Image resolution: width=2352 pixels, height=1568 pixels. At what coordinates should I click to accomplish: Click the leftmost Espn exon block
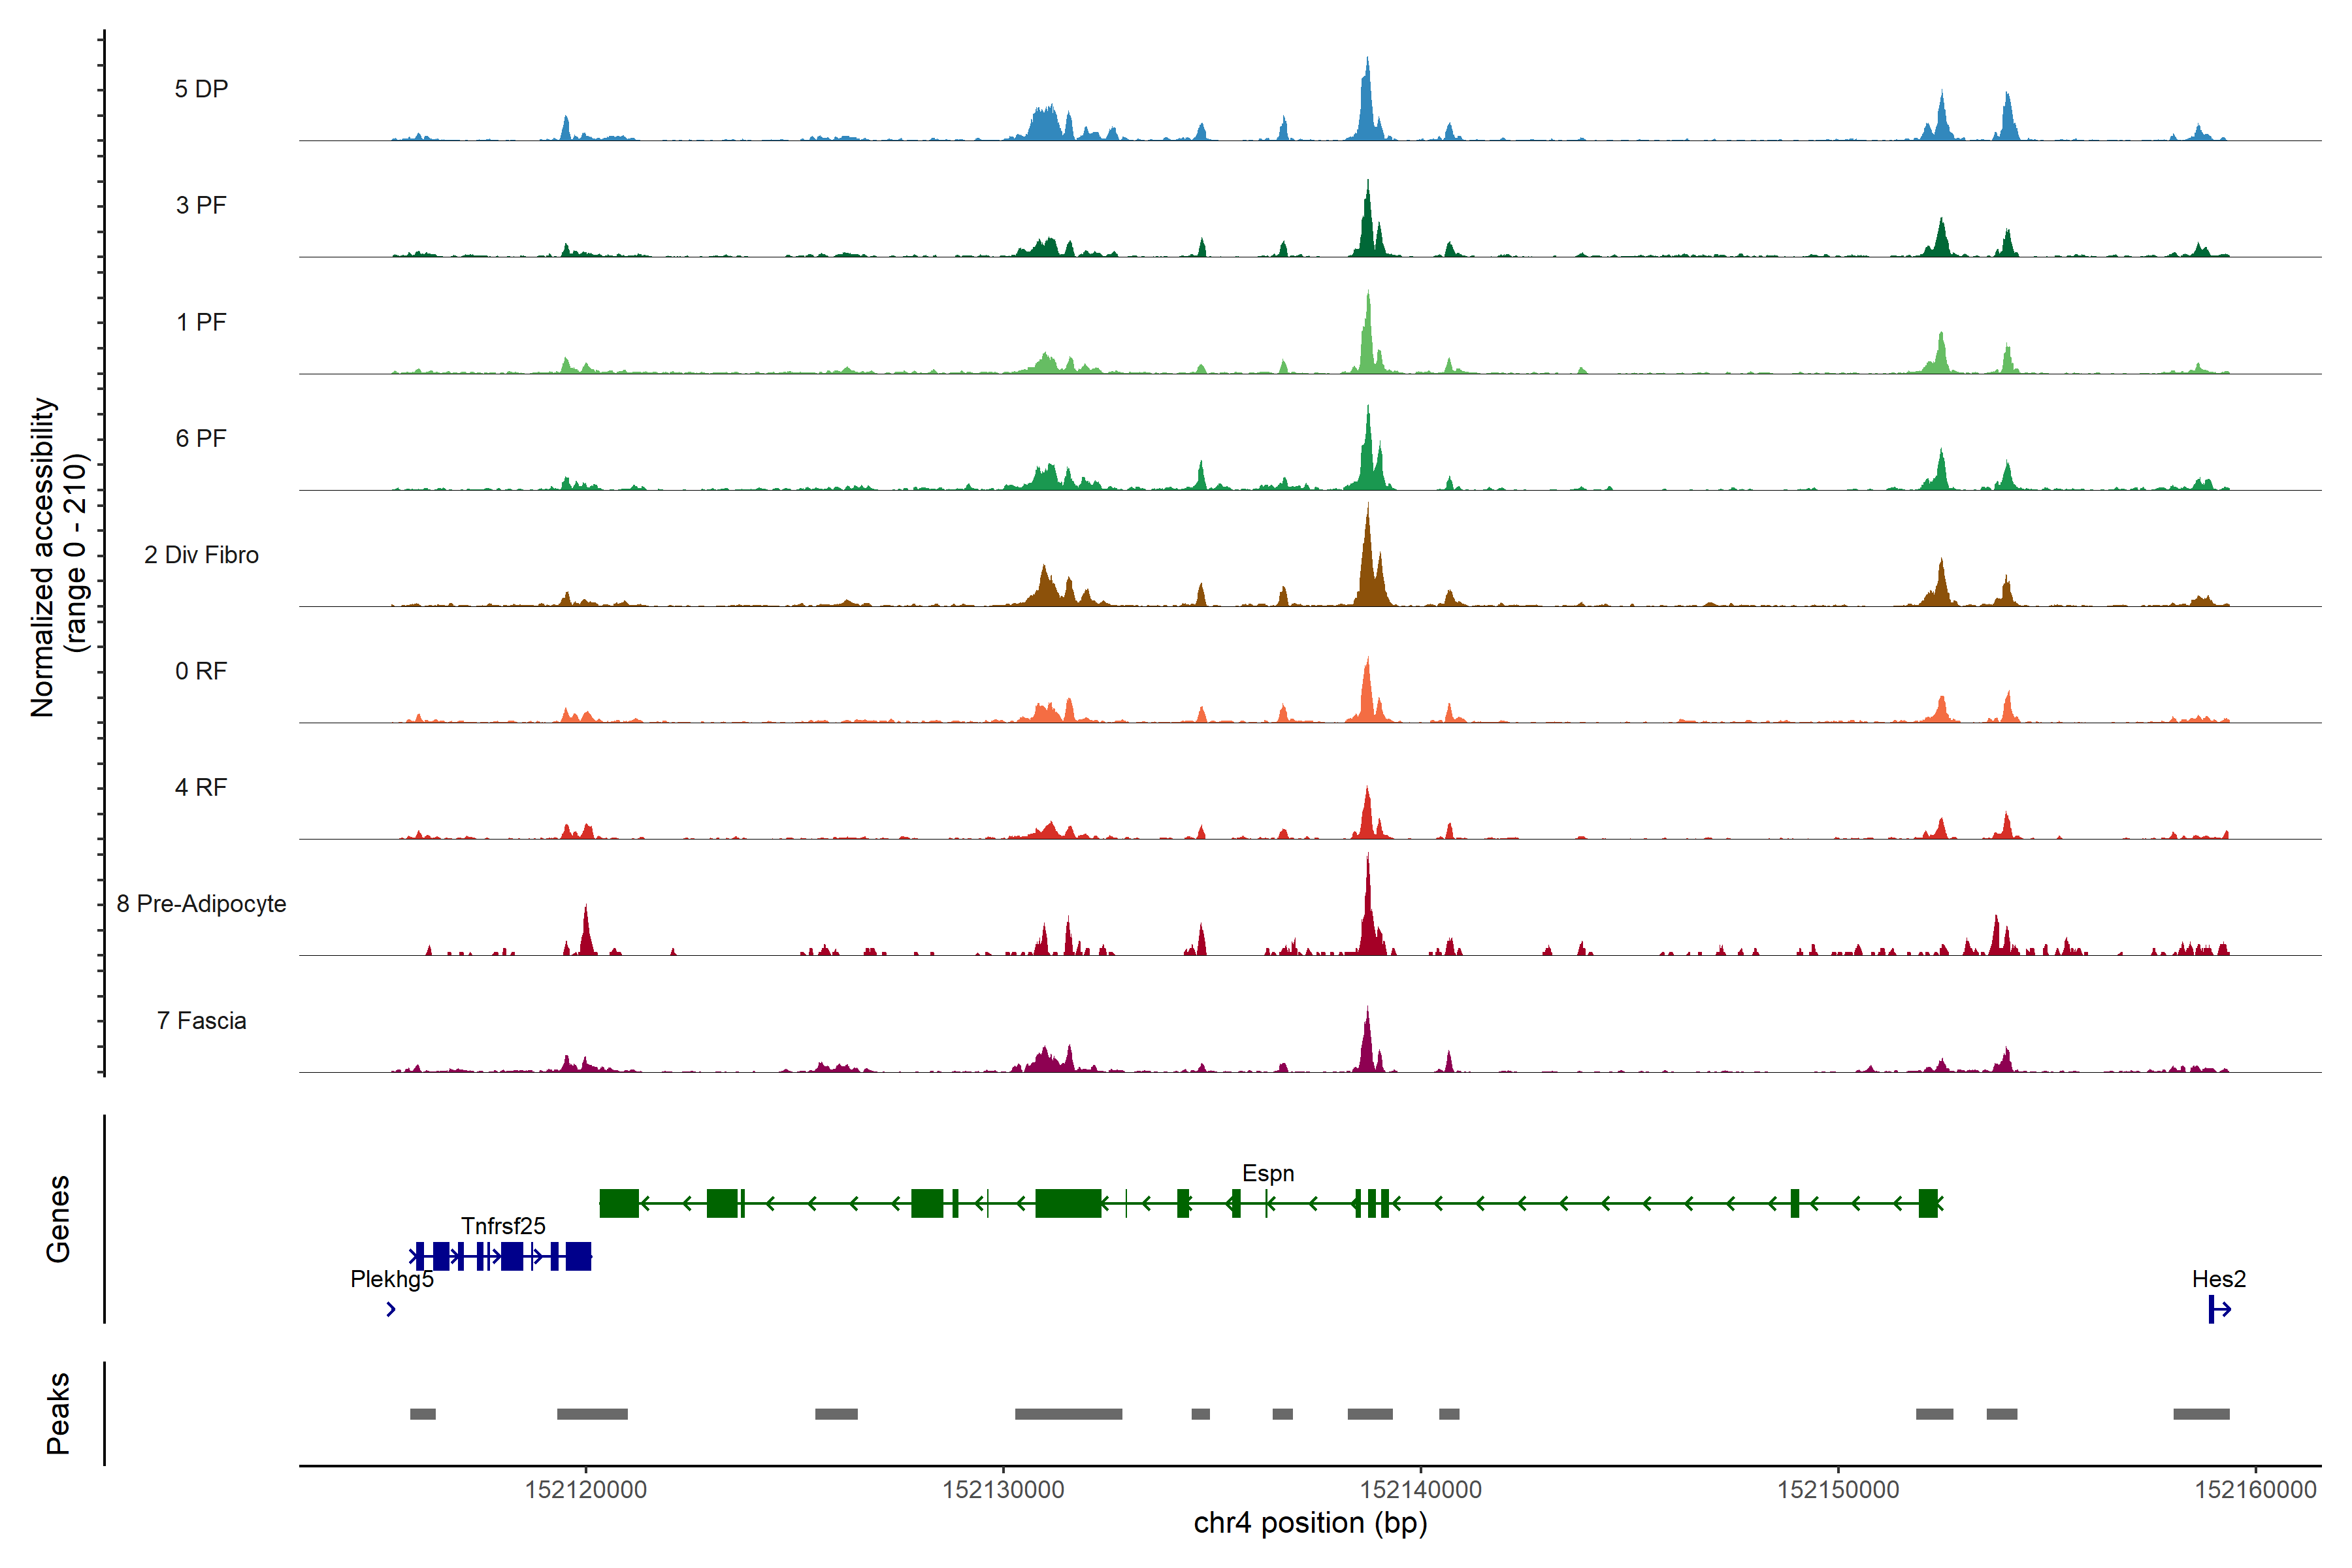click(x=619, y=1203)
